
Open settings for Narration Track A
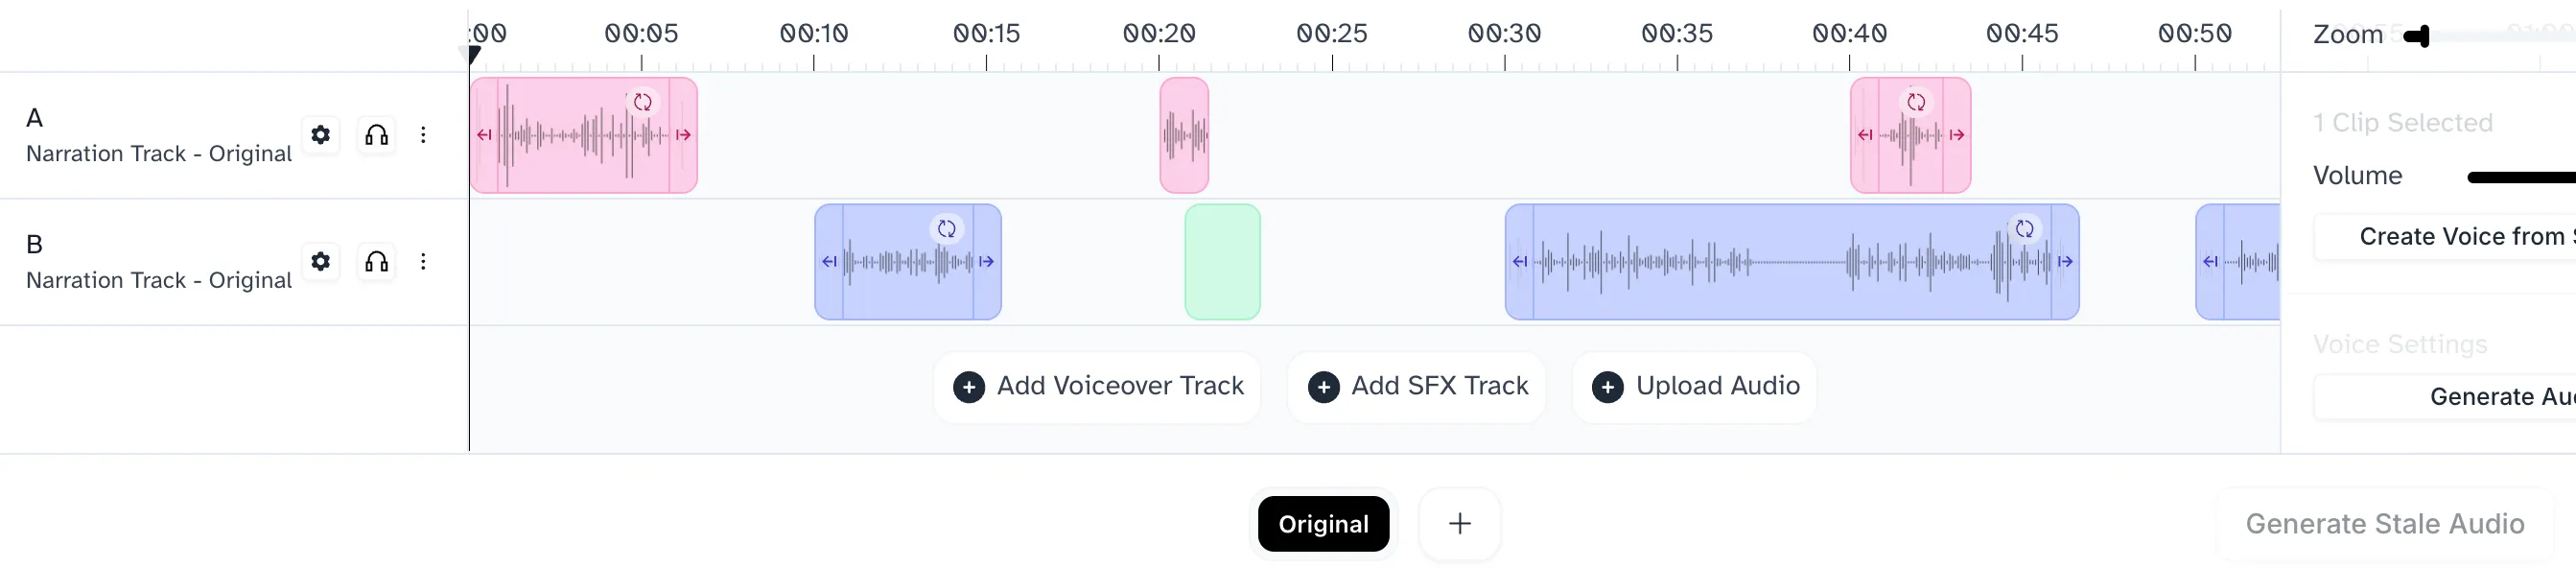pyautogui.click(x=320, y=135)
